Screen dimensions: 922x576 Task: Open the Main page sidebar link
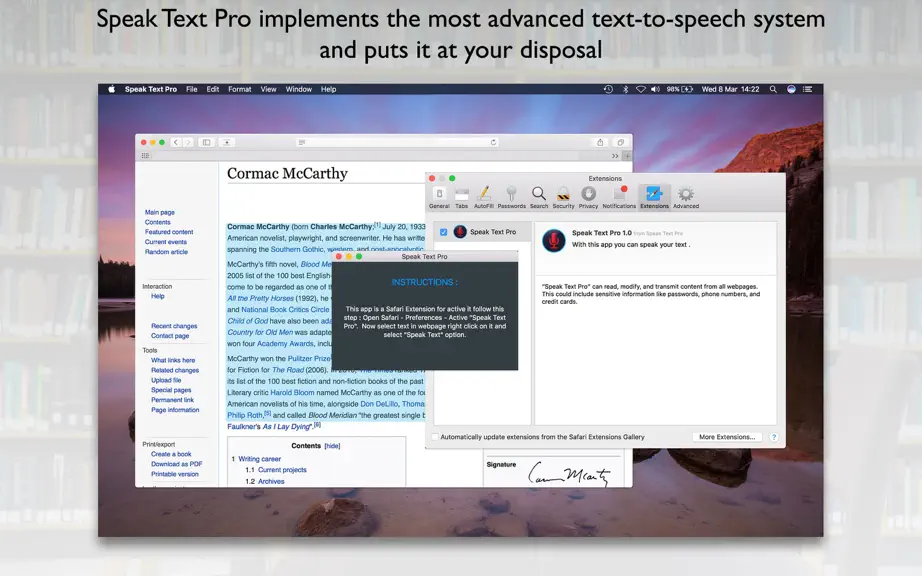(x=159, y=212)
